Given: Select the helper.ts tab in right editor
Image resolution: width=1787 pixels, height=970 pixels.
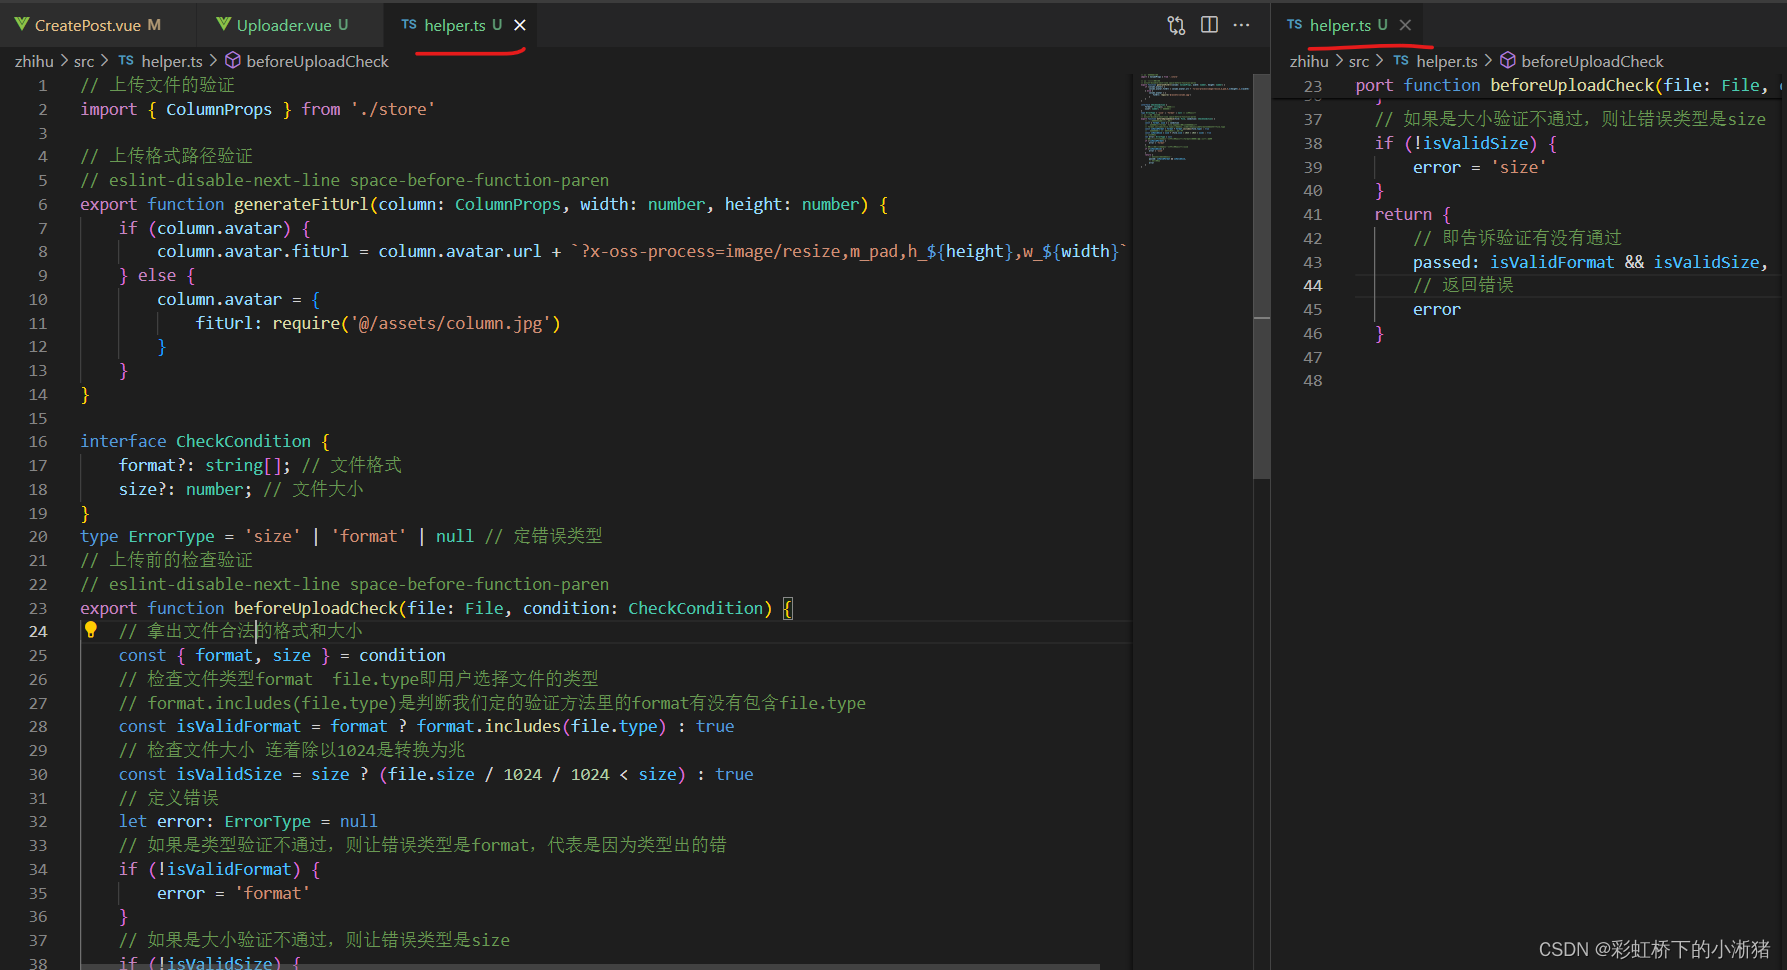Looking at the screenshot, I should pyautogui.click(x=1345, y=23).
